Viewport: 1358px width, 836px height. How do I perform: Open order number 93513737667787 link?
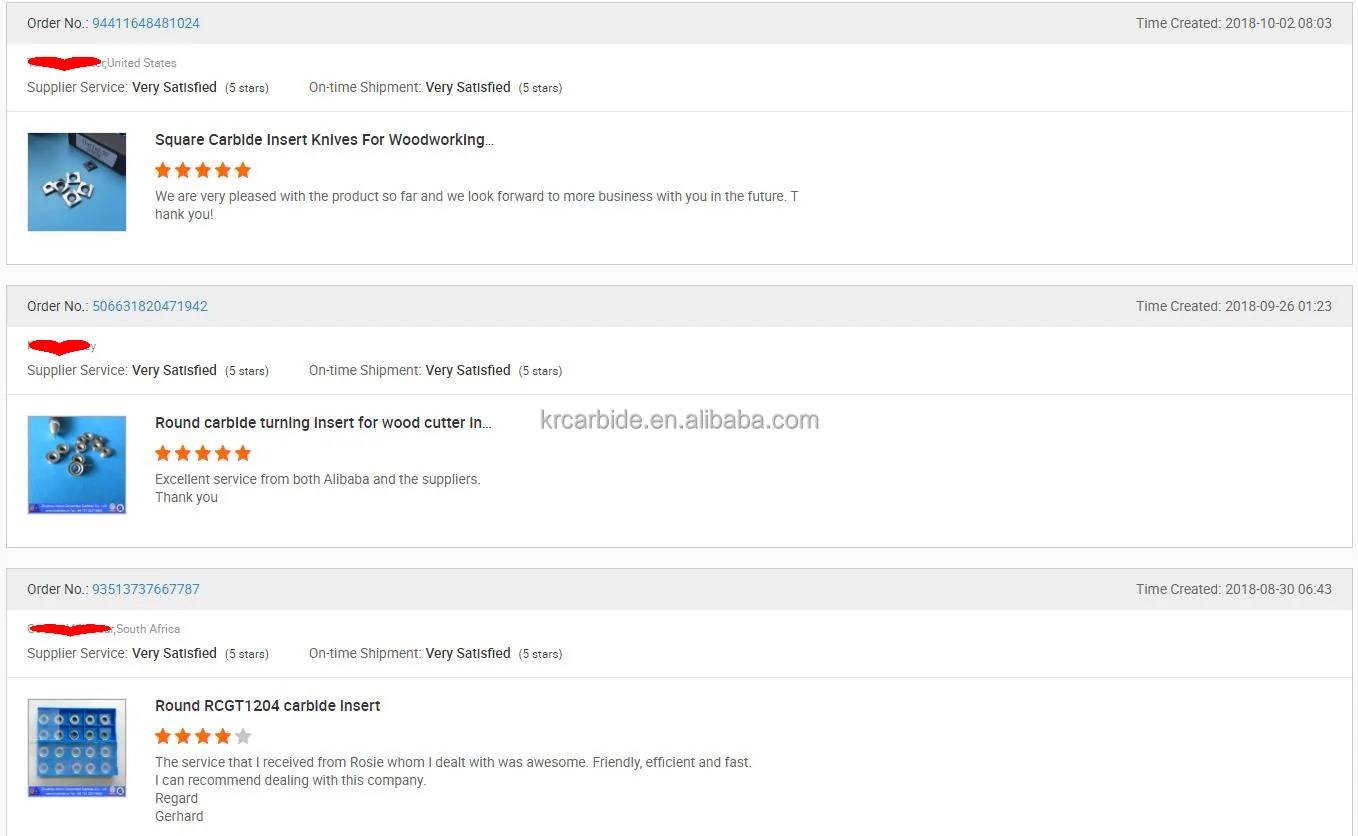click(x=146, y=589)
